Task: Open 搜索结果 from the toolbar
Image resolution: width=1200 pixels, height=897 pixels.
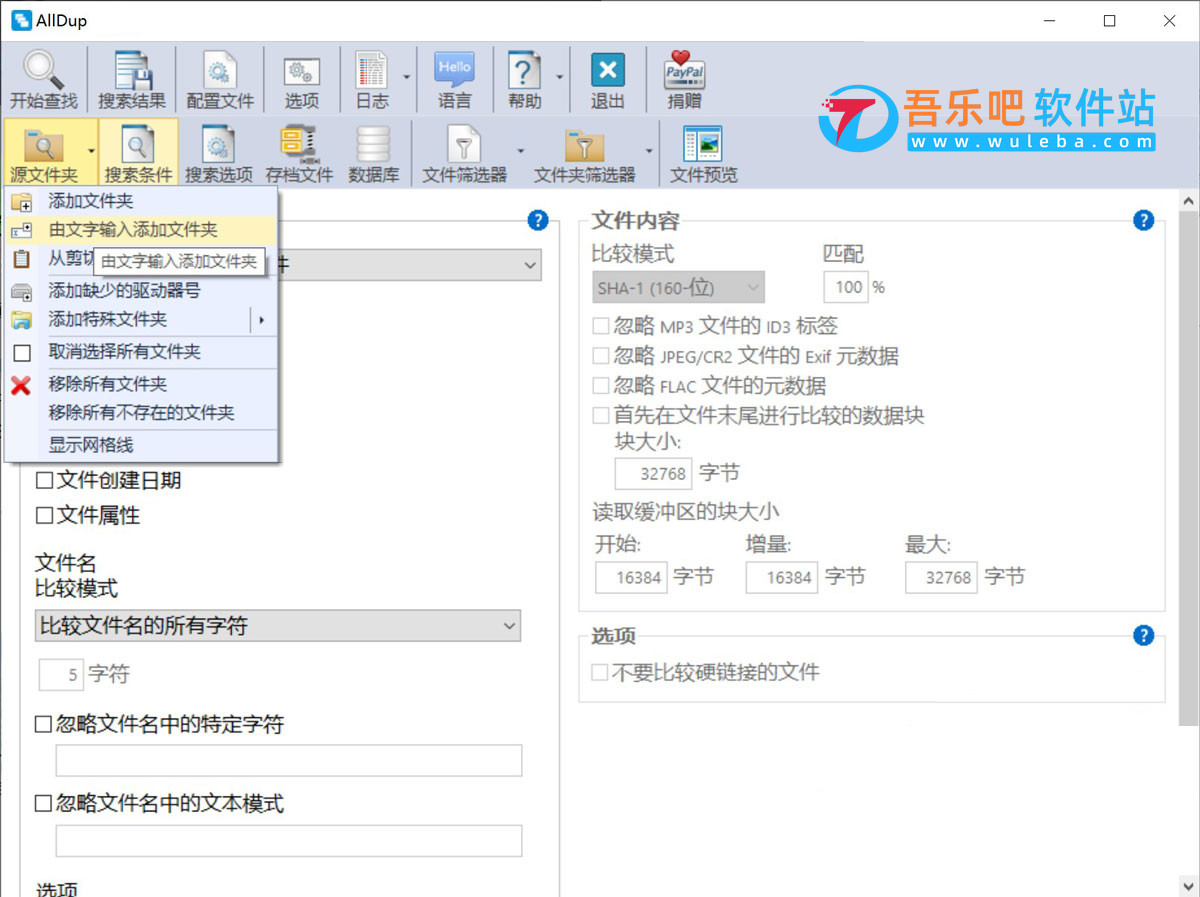Action: tap(132, 72)
